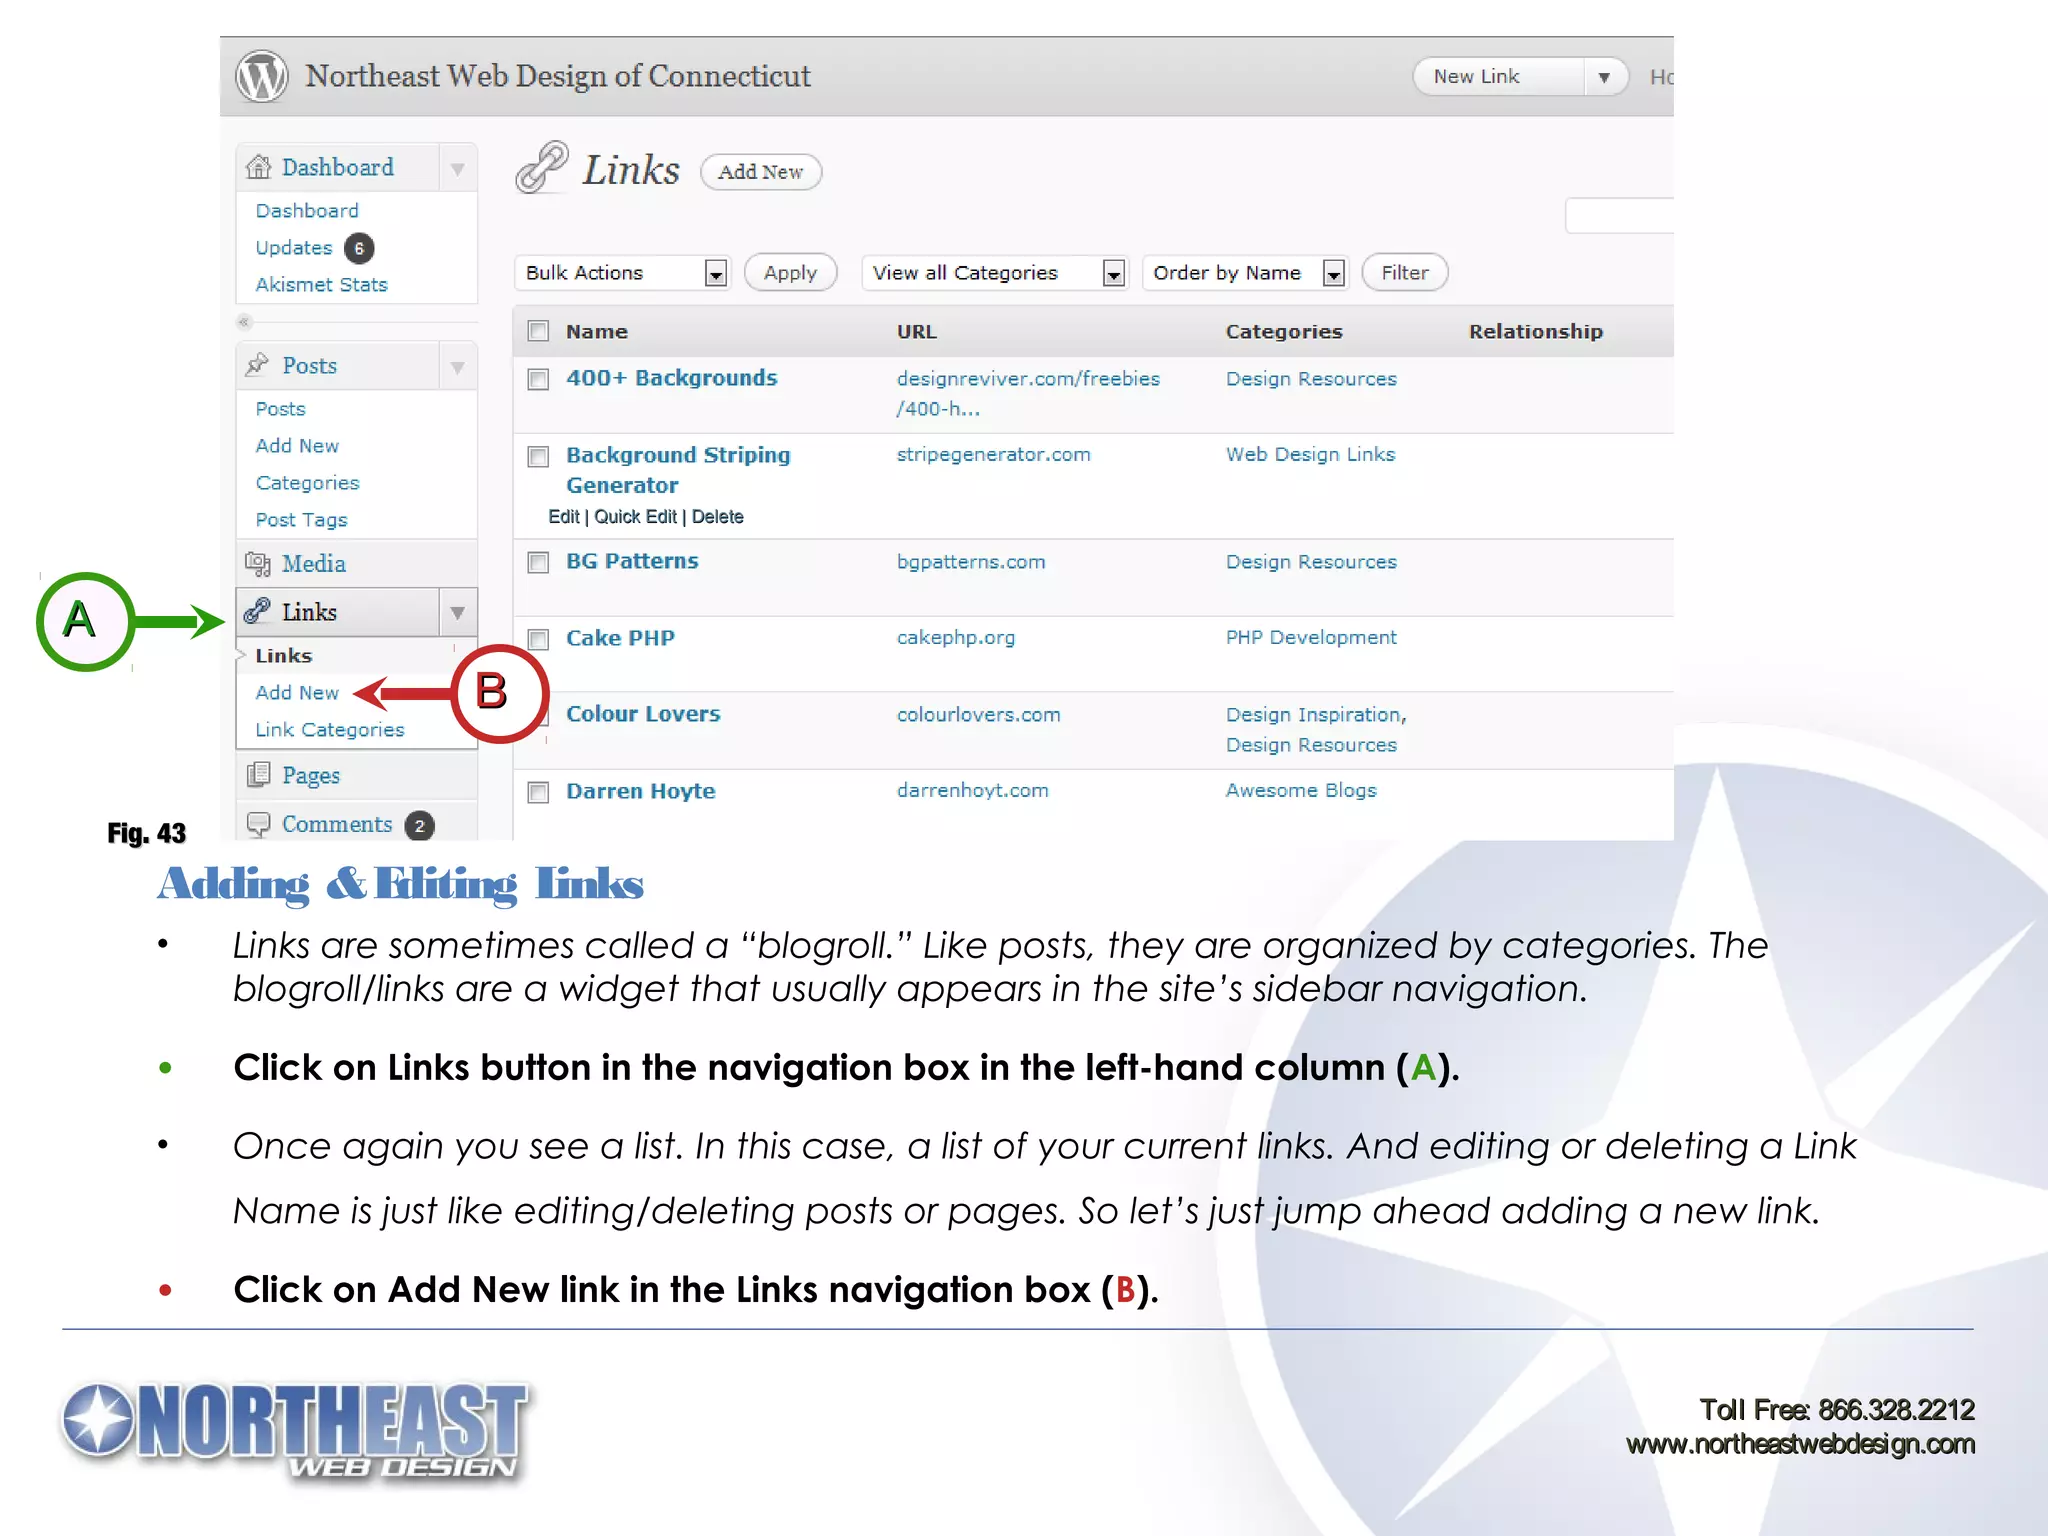Image resolution: width=2048 pixels, height=1536 pixels.
Task: Collapse the Links menu arrow
Action: point(457,612)
